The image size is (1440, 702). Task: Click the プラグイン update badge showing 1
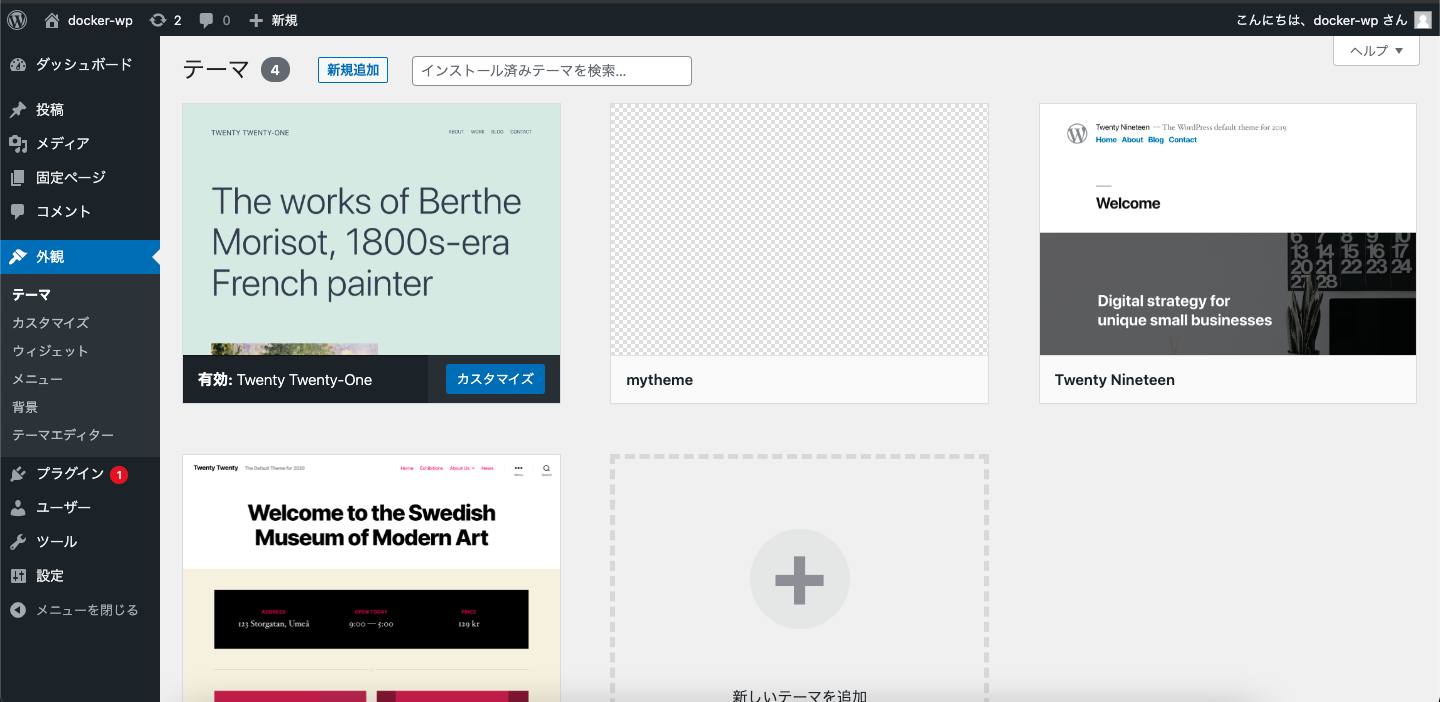coord(119,475)
